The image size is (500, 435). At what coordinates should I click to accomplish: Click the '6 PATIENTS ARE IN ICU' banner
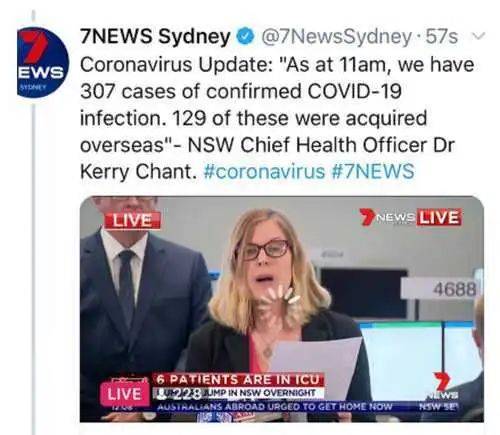pos(238,379)
